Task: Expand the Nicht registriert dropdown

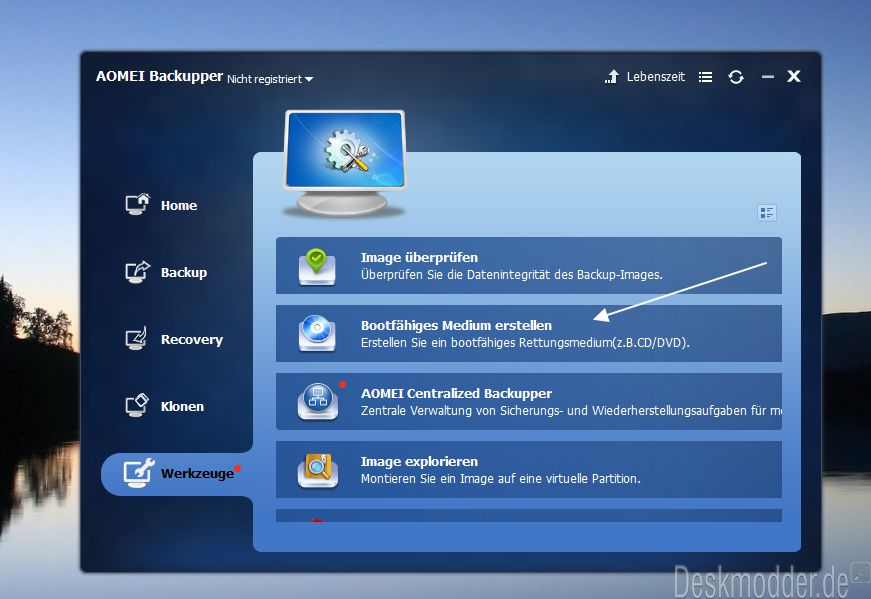Action: pyautogui.click(x=270, y=79)
